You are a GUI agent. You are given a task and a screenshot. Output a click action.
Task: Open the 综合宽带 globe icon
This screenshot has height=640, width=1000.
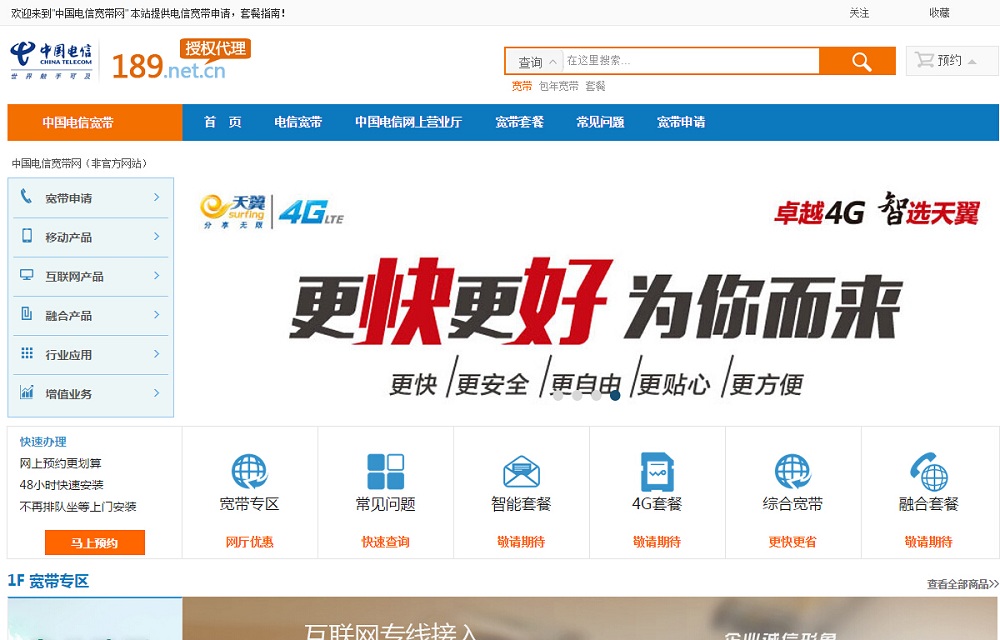tap(793, 472)
